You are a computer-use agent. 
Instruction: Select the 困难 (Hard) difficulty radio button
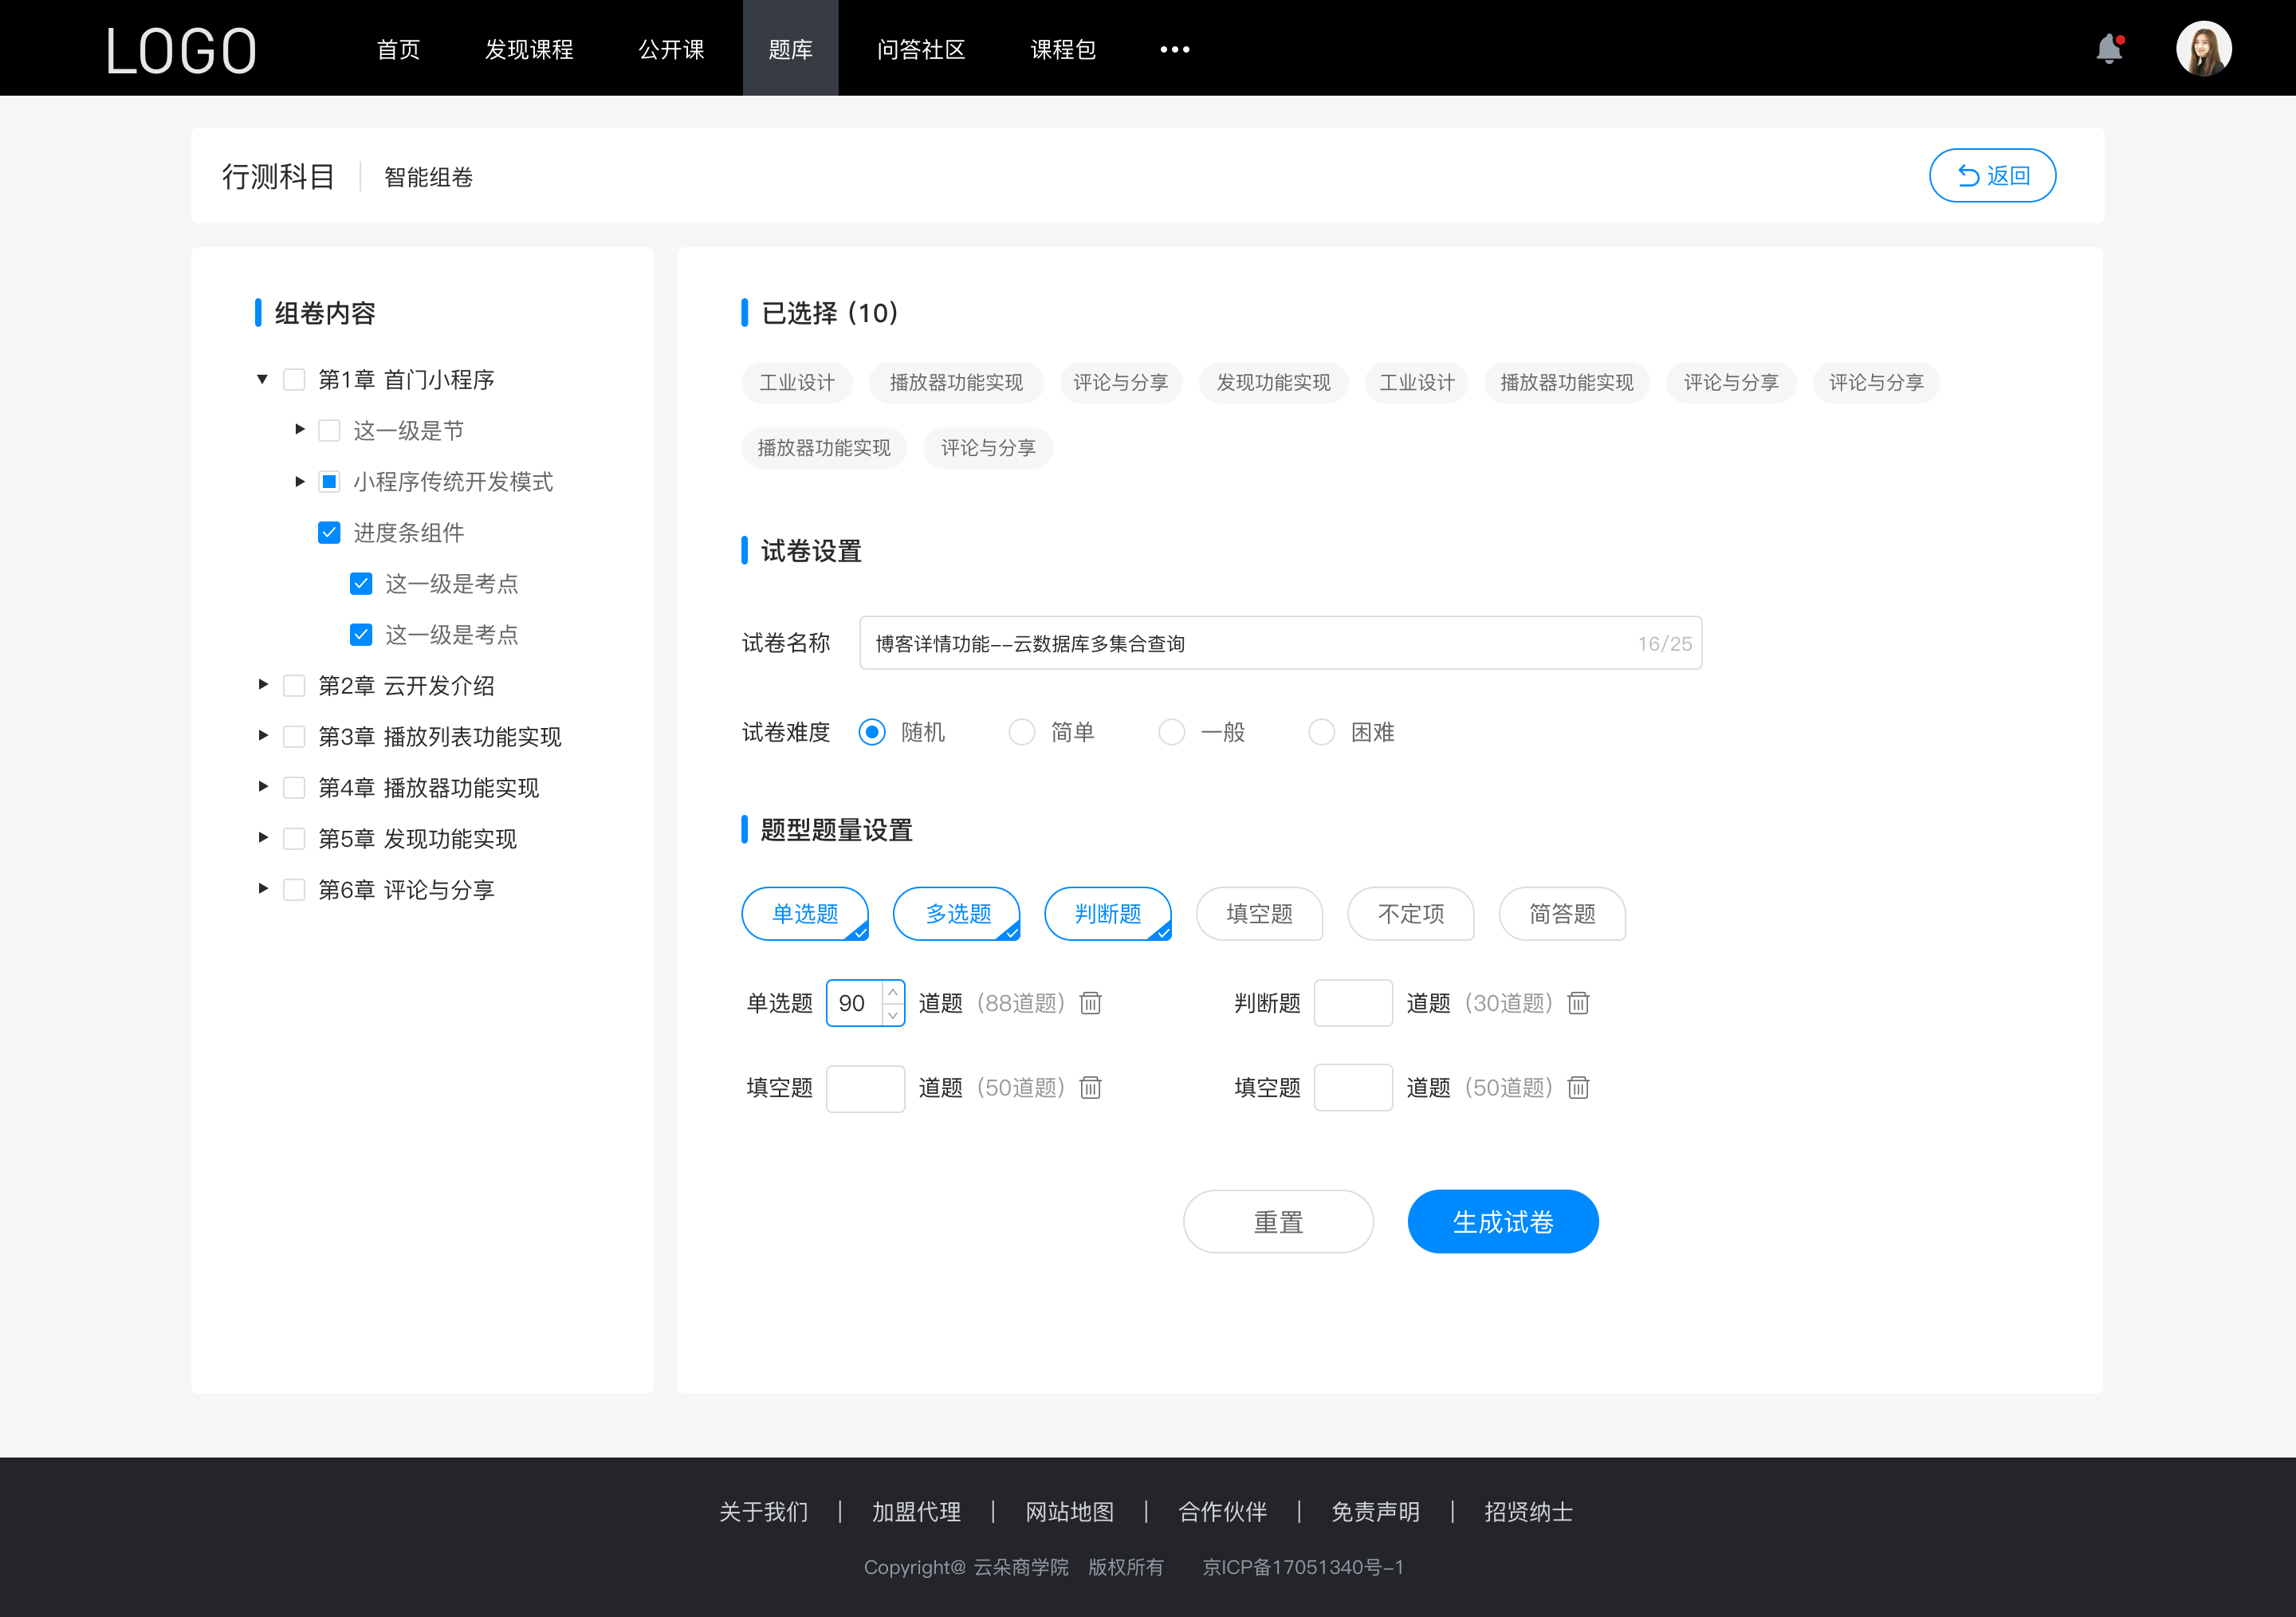1323,731
